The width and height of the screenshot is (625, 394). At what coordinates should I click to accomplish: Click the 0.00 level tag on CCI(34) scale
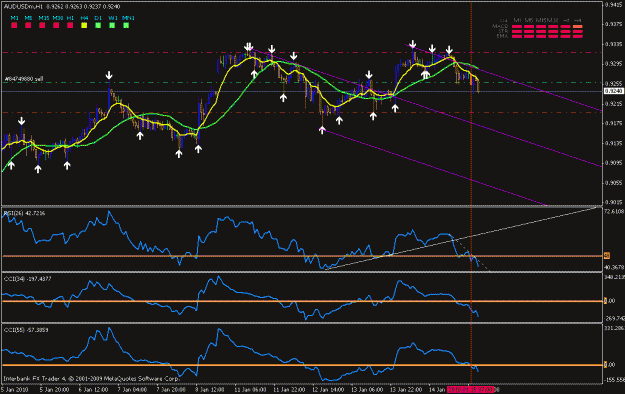pyautogui.click(x=610, y=301)
